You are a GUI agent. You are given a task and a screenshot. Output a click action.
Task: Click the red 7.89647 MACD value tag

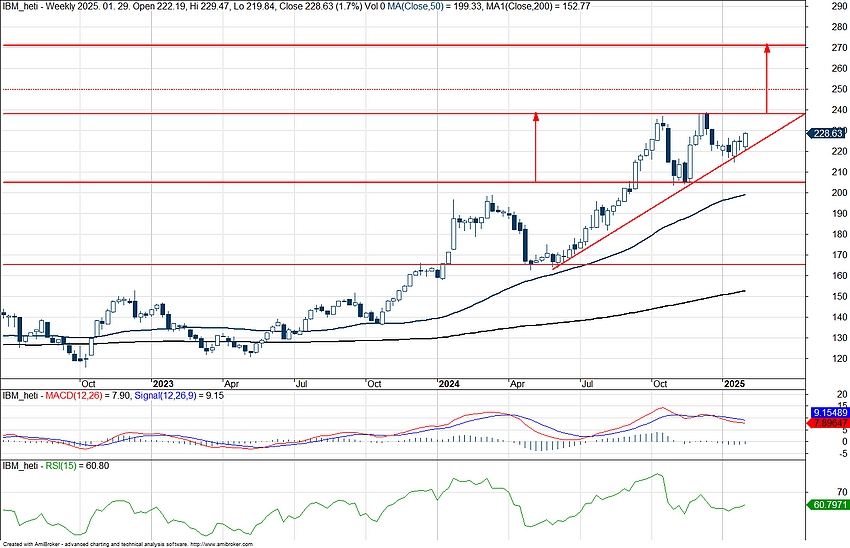829,423
